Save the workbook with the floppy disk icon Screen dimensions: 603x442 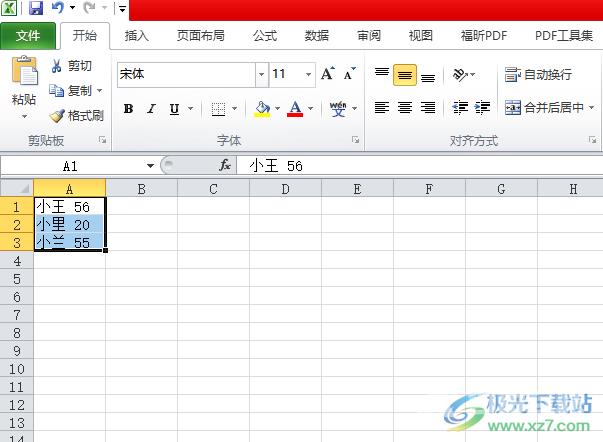36,7
